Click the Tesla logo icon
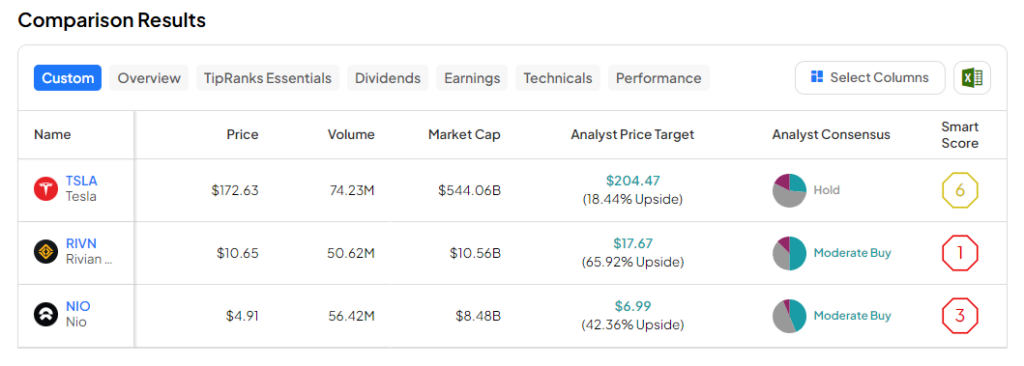The image size is (1024, 366). (46, 190)
